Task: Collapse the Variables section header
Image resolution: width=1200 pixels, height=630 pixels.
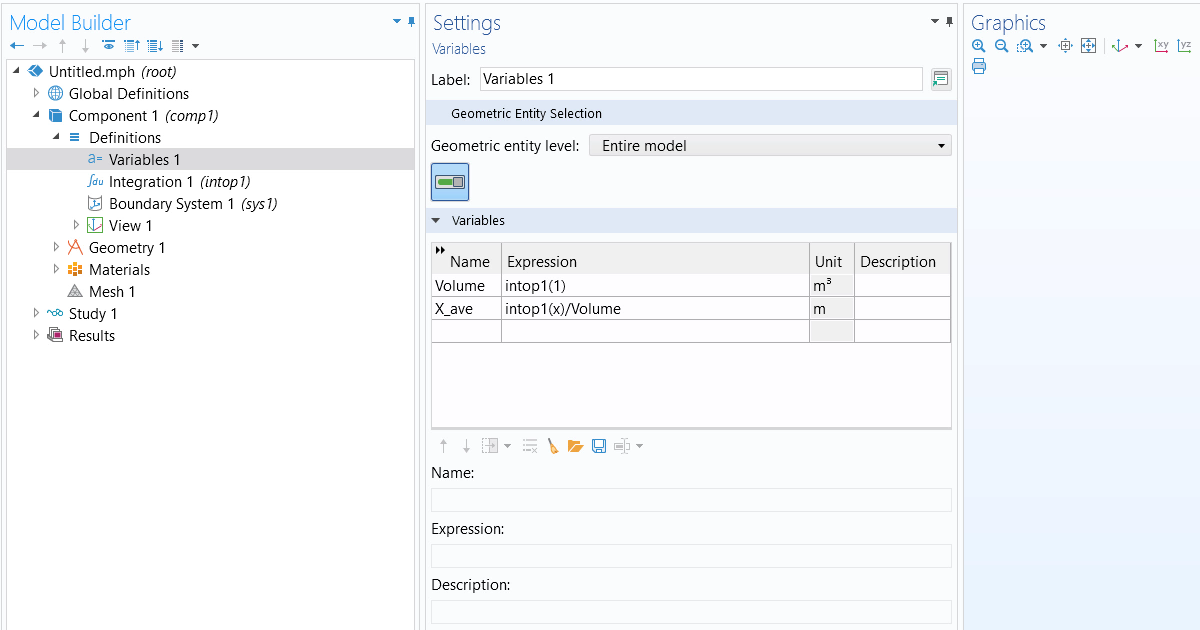Action: pos(436,221)
